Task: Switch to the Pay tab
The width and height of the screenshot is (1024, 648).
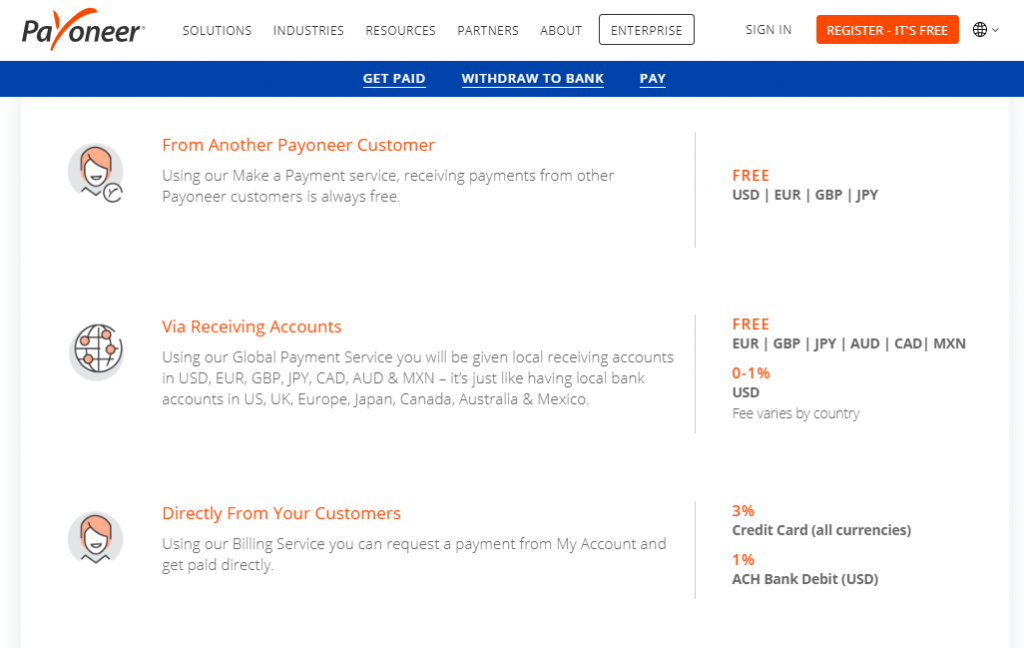Action: coord(652,79)
